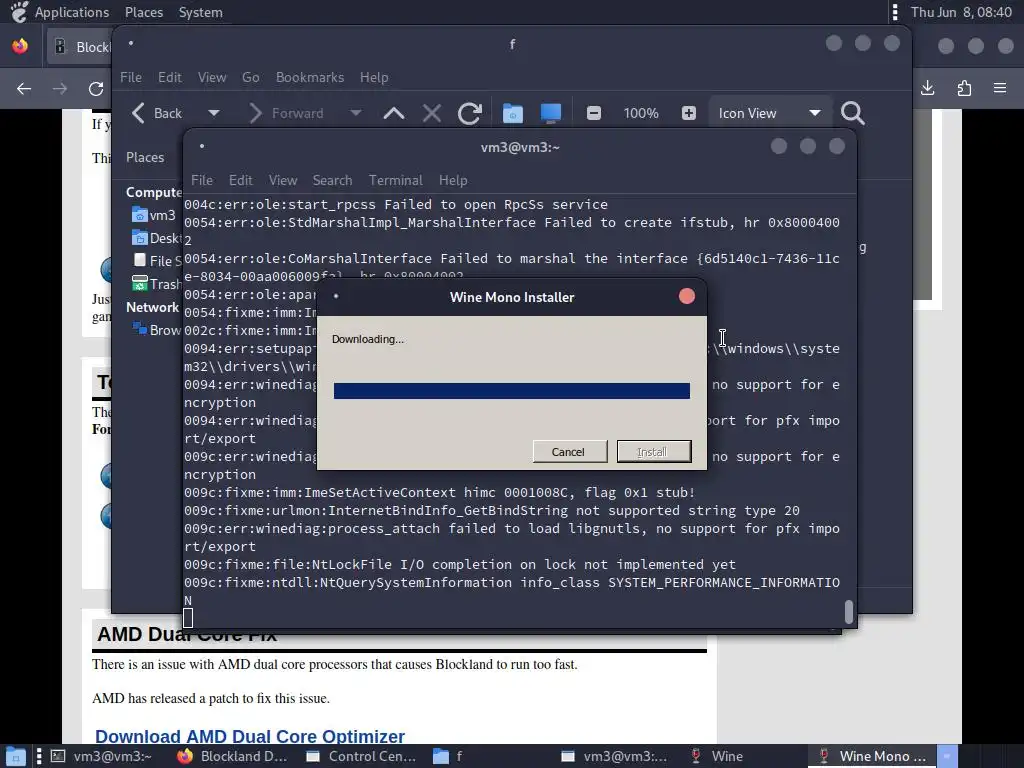Switch to Blockland D... Firefox taskbar item

(232, 756)
